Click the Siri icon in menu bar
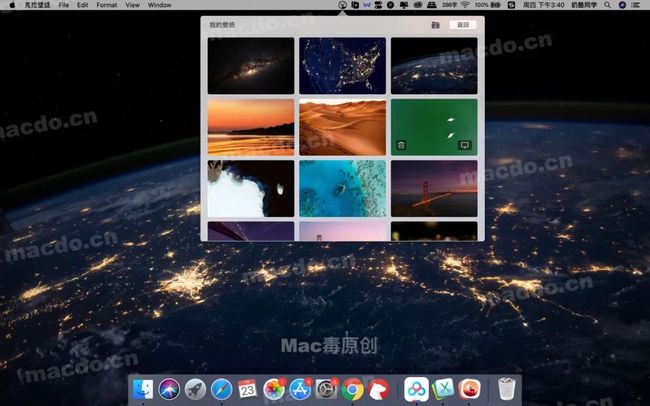The image size is (650, 406). point(622,5)
